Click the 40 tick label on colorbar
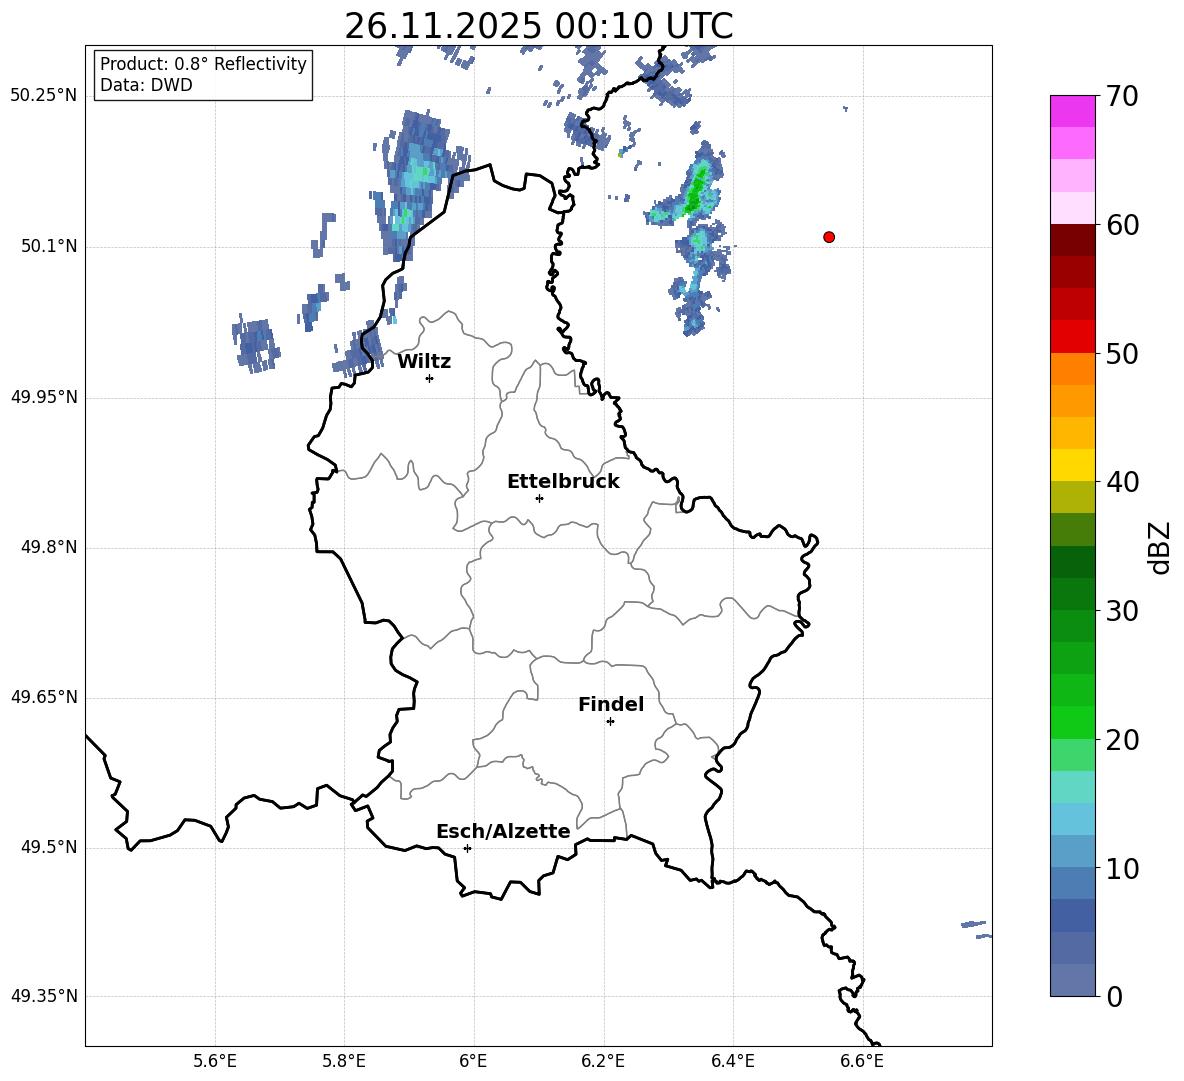The height and width of the screenshot is (1081, 1184). (x=1122, y=482)
